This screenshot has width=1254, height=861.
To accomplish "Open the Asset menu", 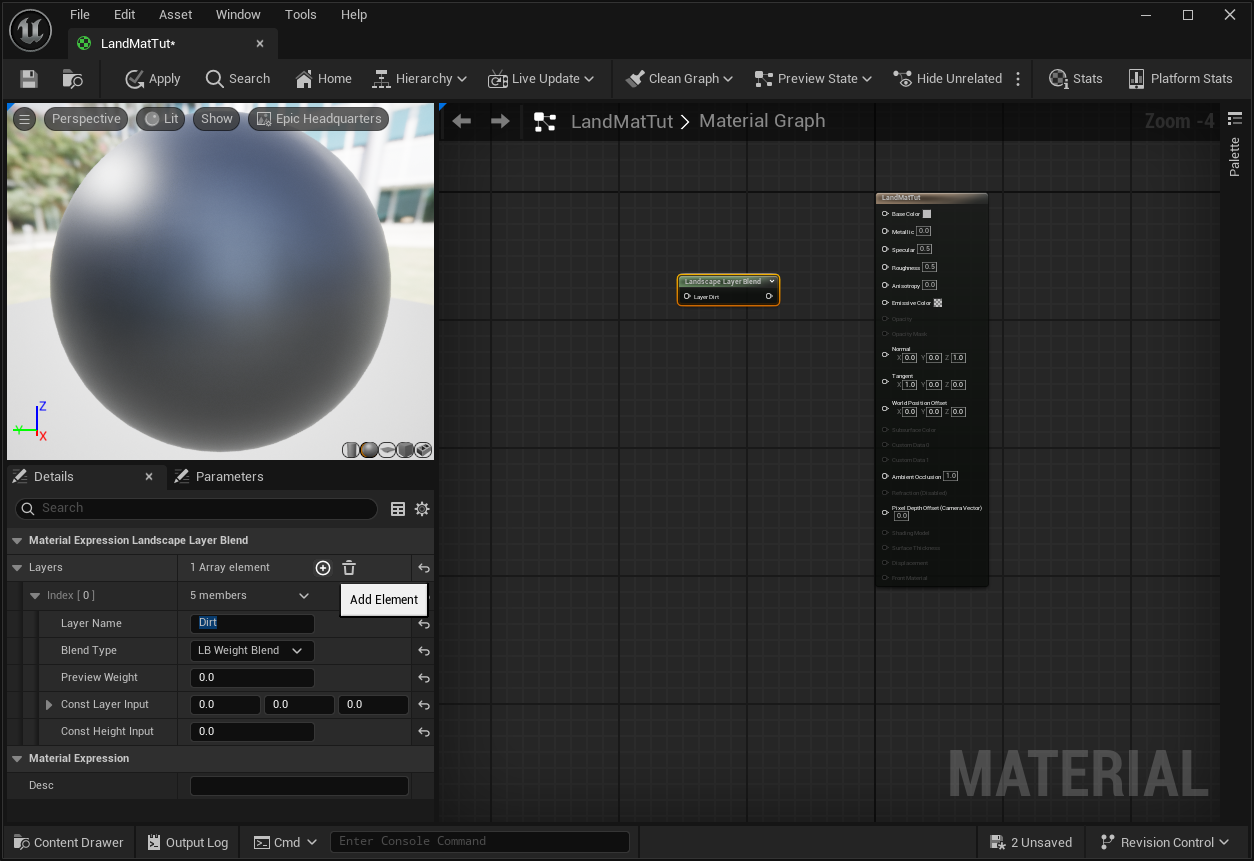I will point(176,15).
